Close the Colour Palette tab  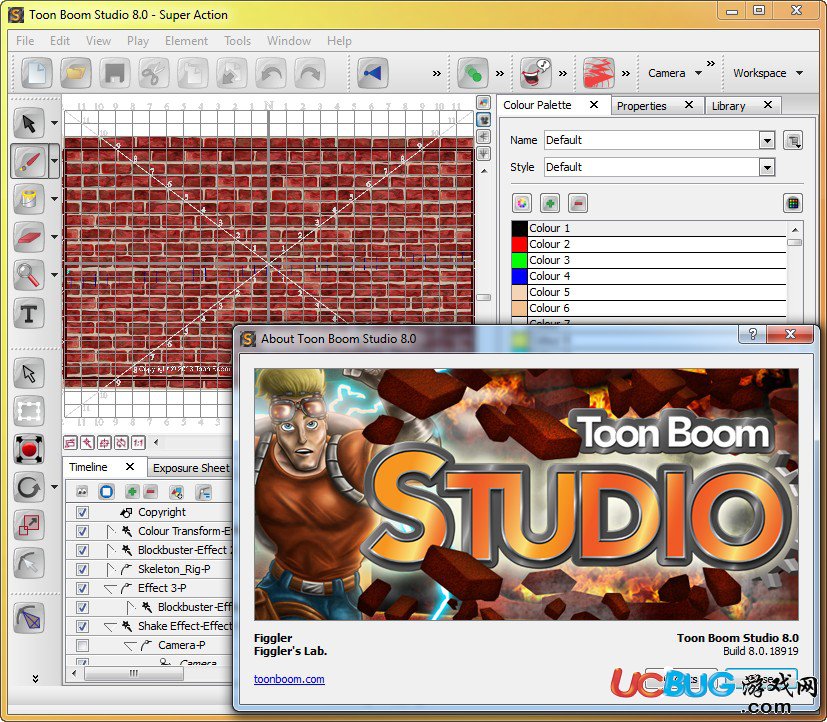coord(594,104)
